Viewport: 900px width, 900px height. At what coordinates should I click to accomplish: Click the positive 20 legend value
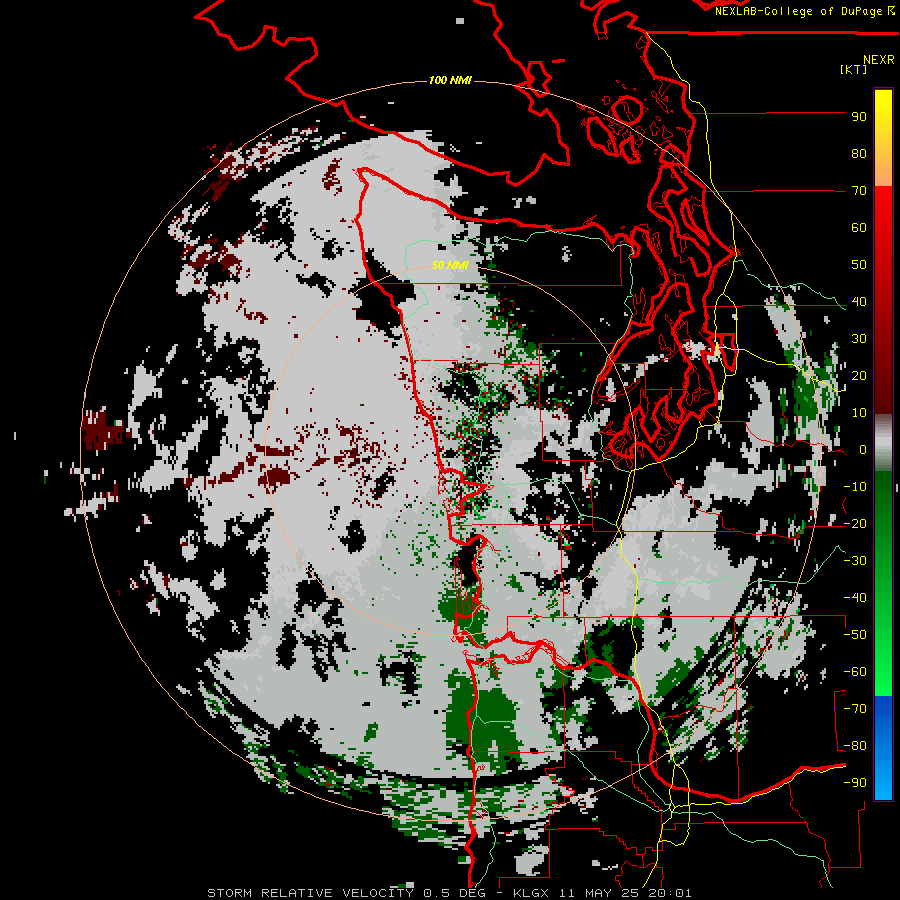(x=859, y=376)
